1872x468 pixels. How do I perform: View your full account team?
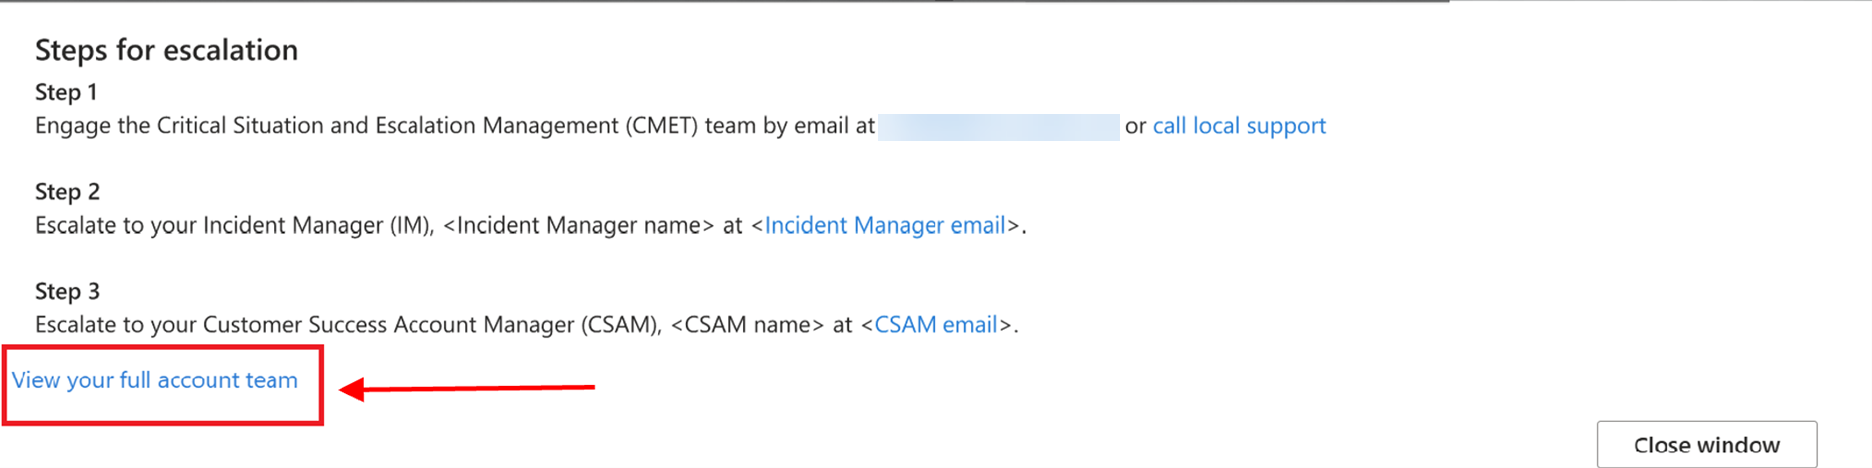155,381
